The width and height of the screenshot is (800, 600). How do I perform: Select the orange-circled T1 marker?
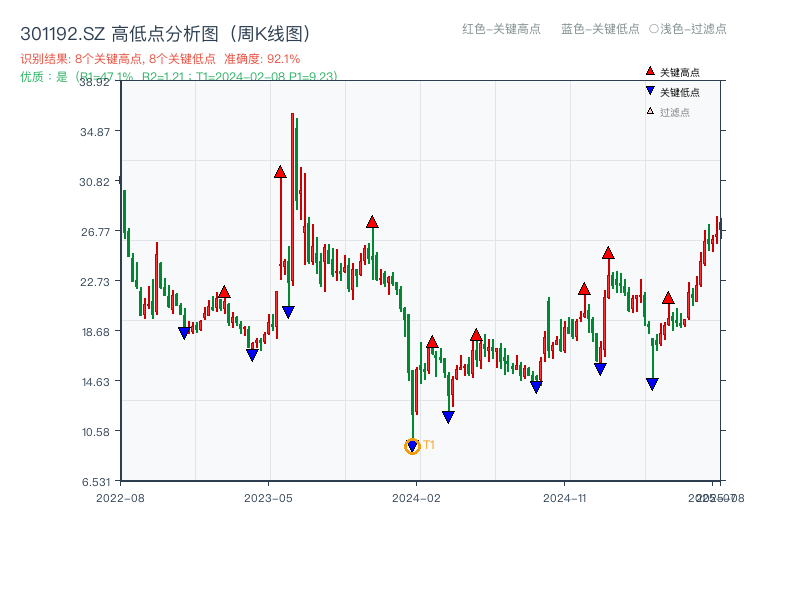(412, 445)
